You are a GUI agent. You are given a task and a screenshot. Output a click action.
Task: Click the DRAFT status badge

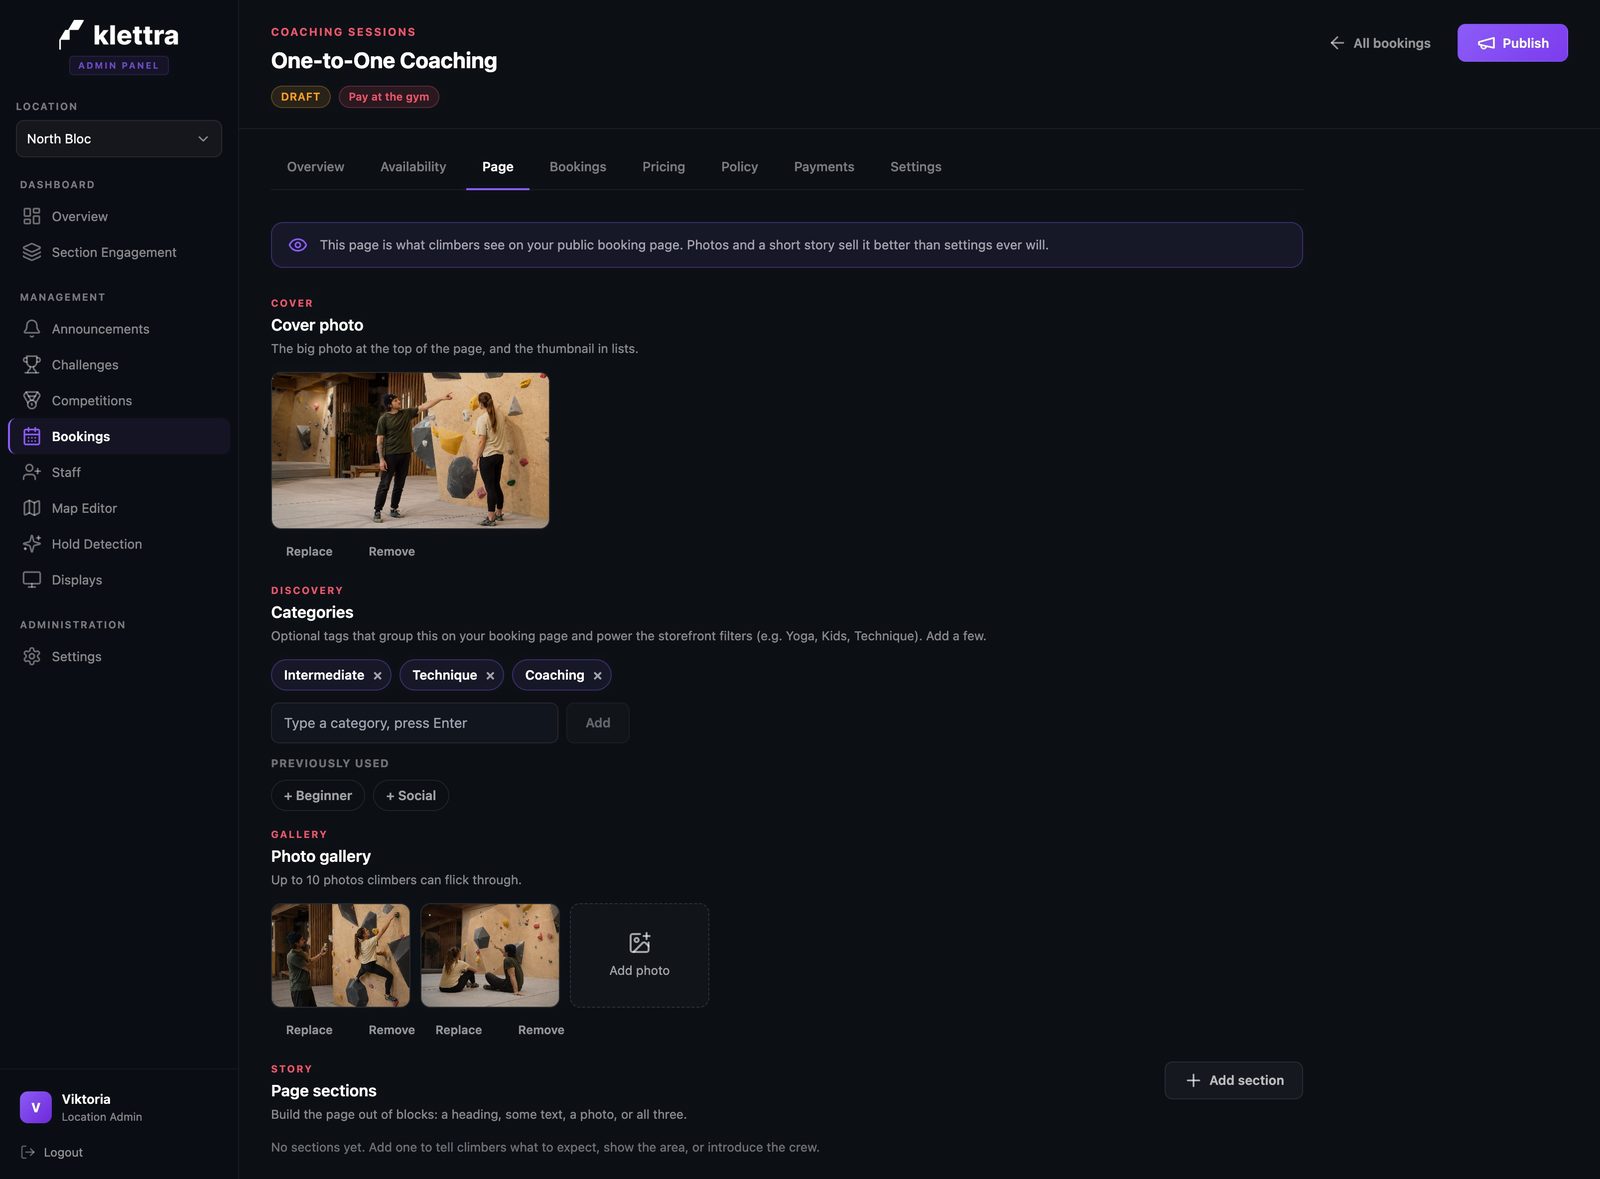click(300, 97)
